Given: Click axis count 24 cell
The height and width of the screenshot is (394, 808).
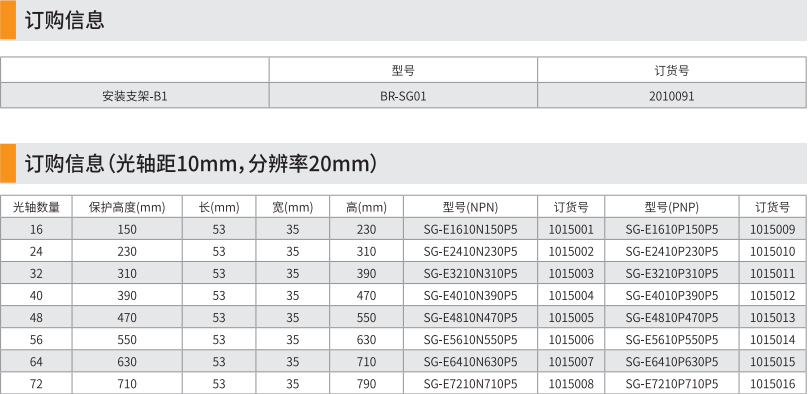Looking at the screenshot, I should click(36, 252).
